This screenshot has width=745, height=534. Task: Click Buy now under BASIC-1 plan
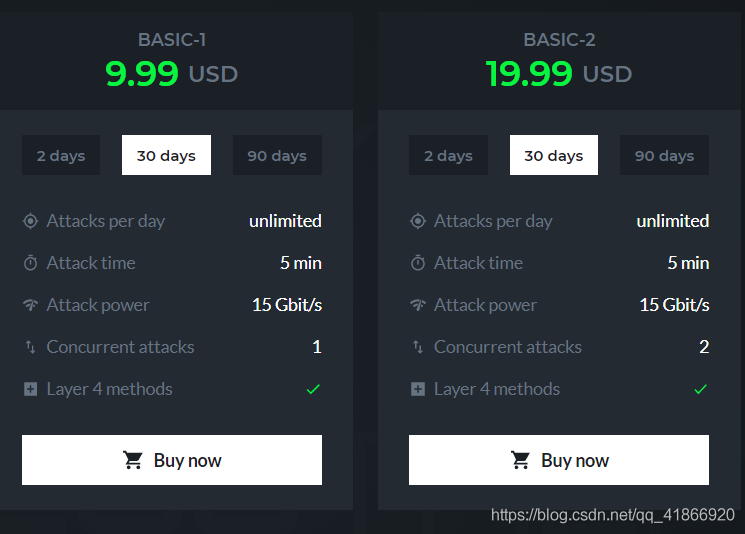coord(172,460)
